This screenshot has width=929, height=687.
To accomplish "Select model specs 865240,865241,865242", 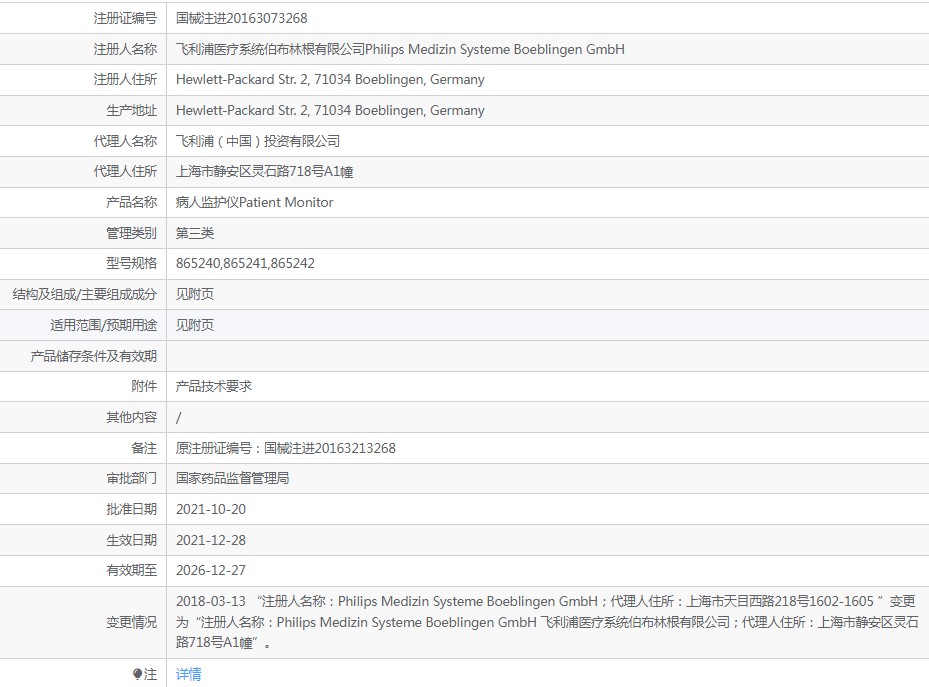I will [x=245, y=264].
